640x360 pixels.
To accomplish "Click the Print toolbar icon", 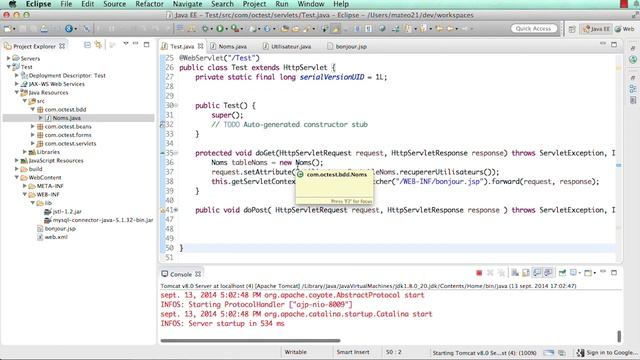I will 44,29.
